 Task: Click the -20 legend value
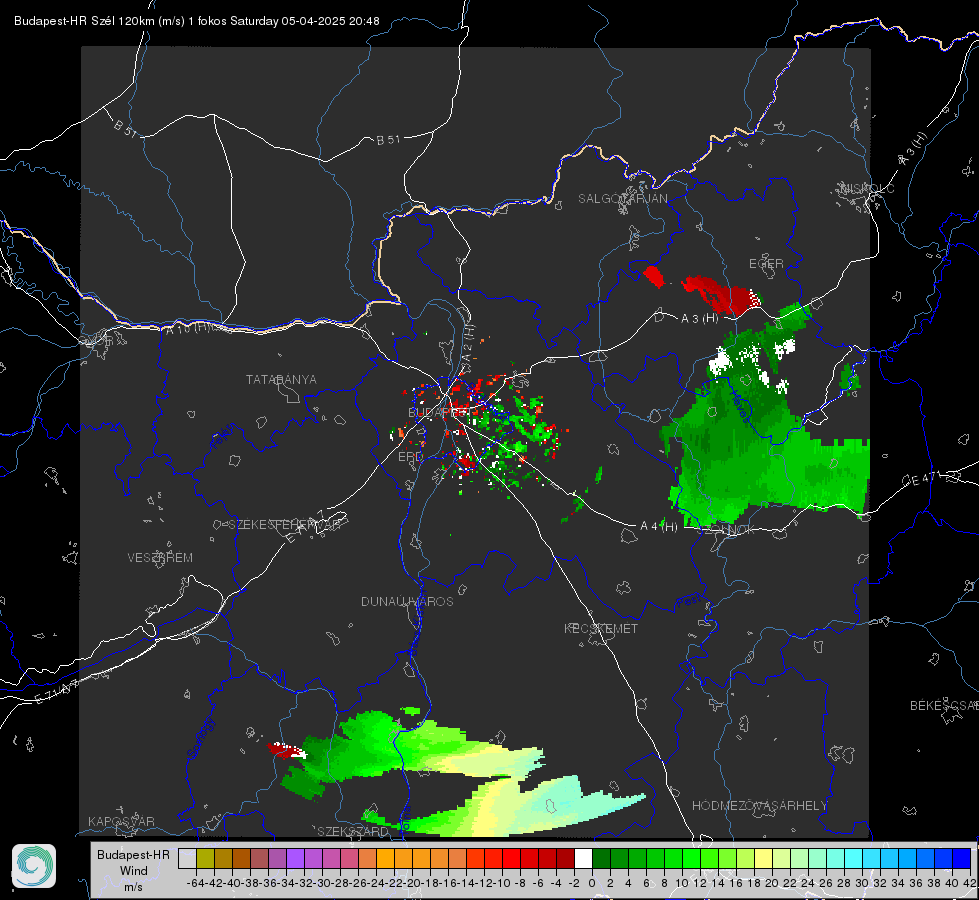click(412, 883)
